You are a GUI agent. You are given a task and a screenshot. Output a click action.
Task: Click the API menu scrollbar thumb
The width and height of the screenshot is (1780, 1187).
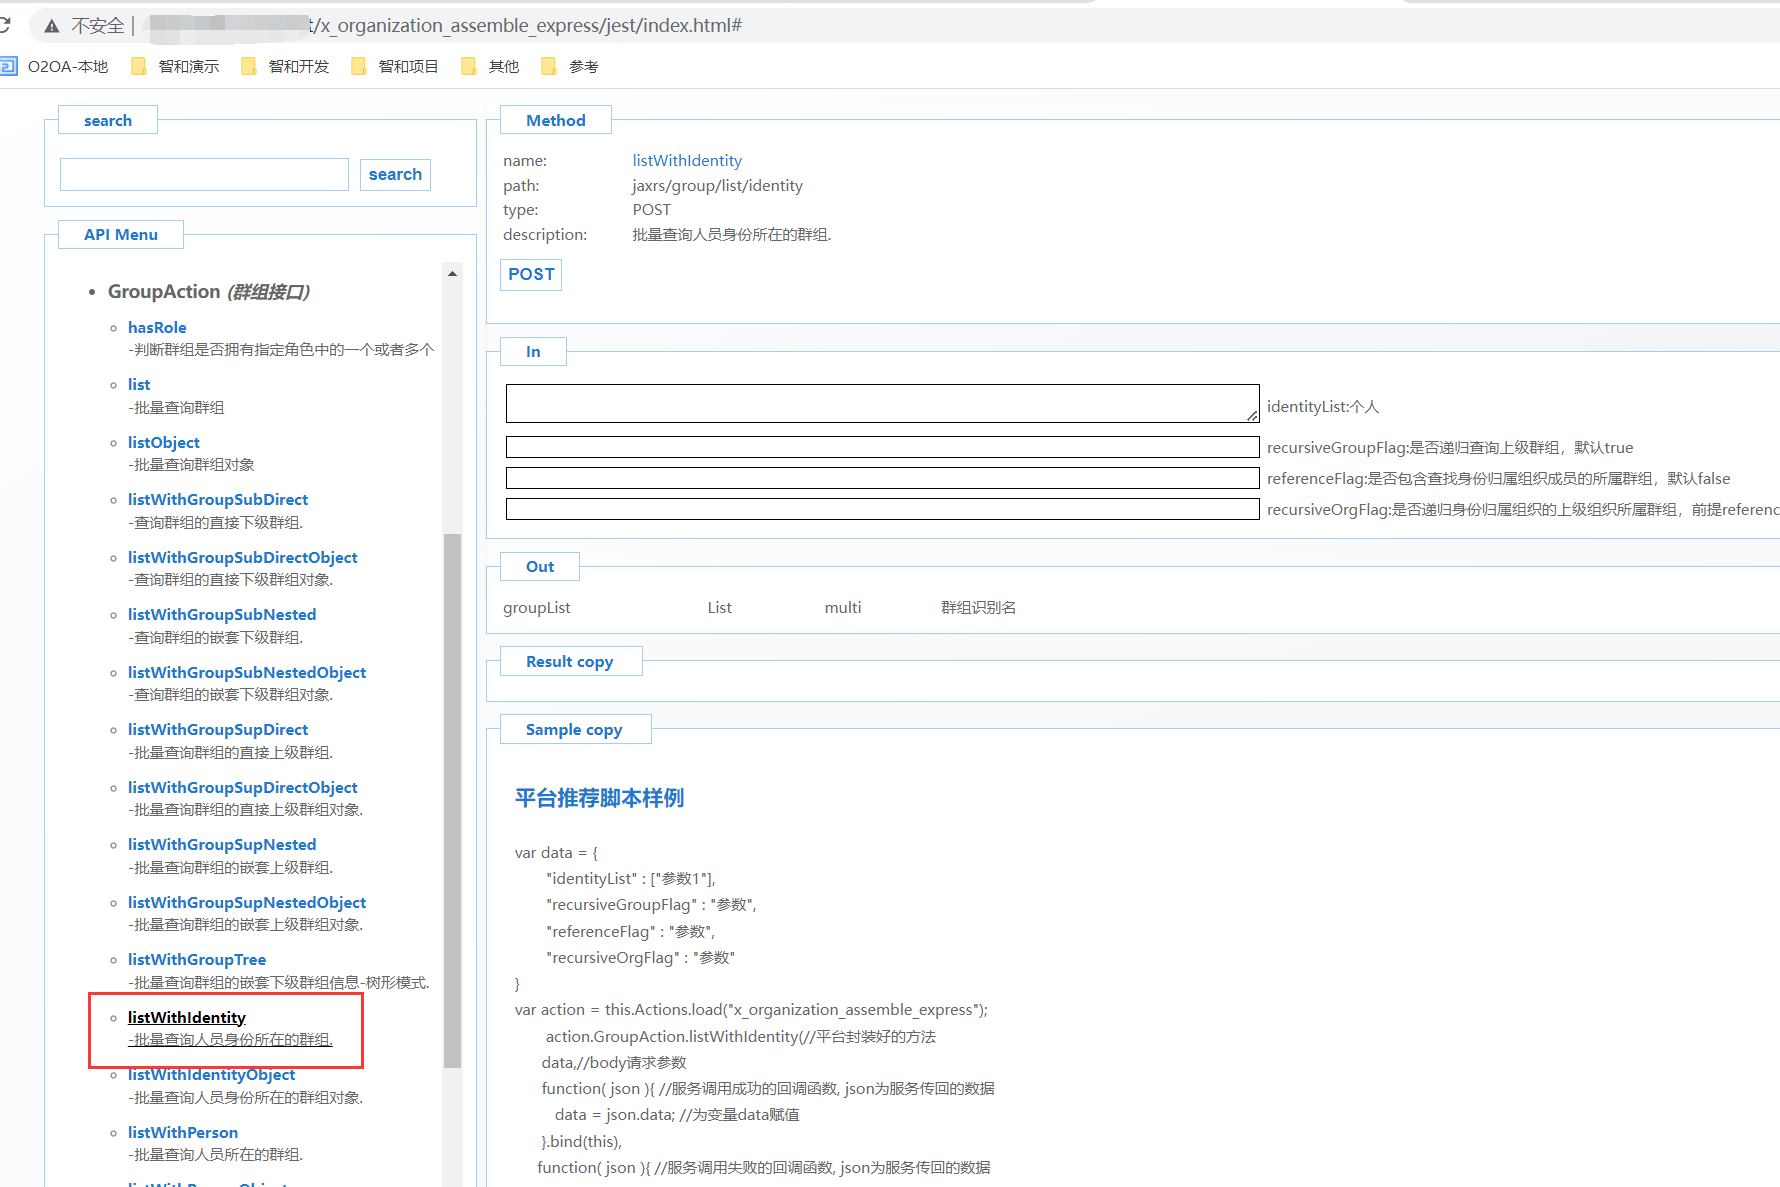pyautogui.click(x=452, y=800)
